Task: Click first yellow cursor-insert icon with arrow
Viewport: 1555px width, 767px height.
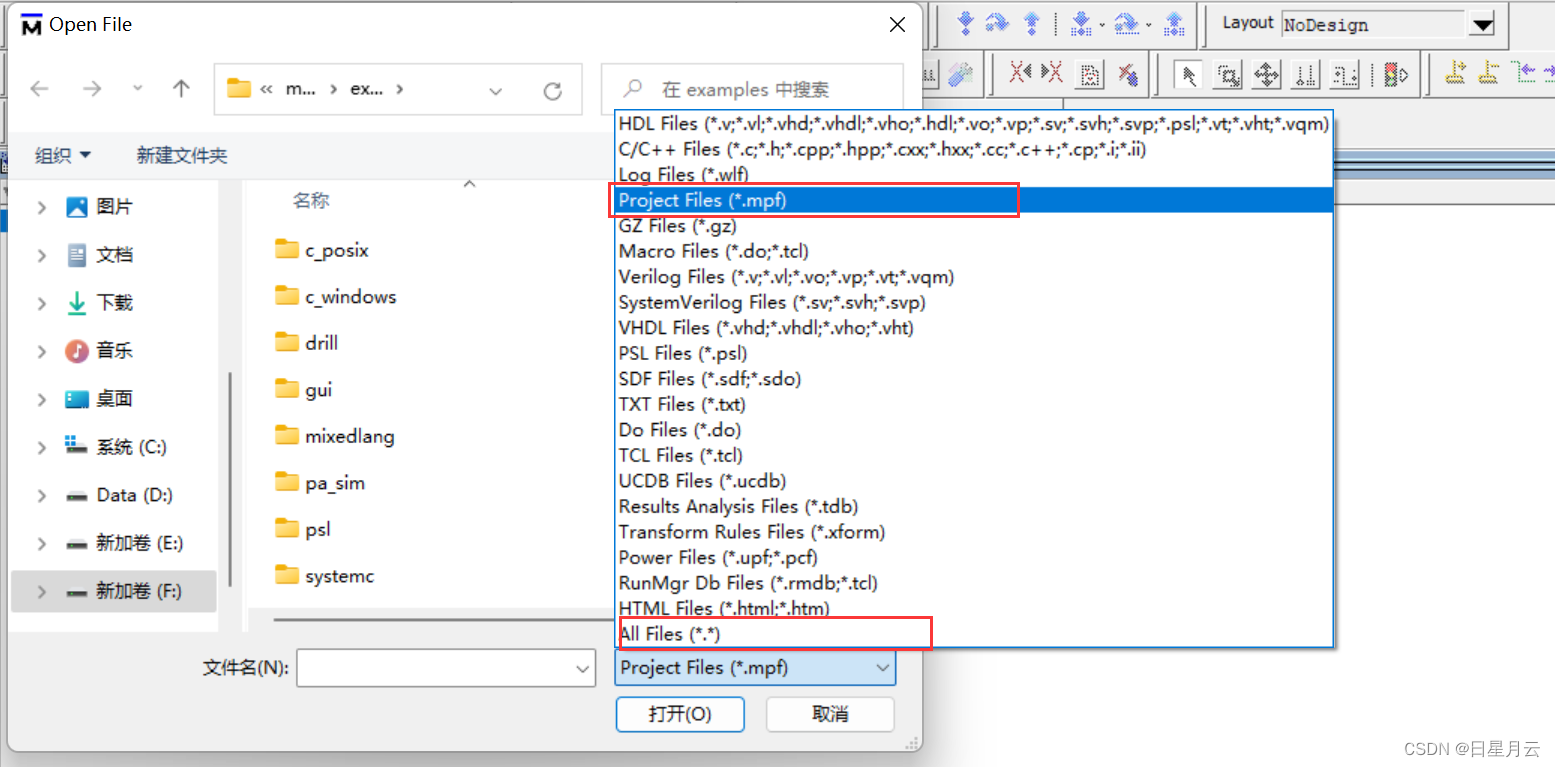Action: coord(1456,72)
